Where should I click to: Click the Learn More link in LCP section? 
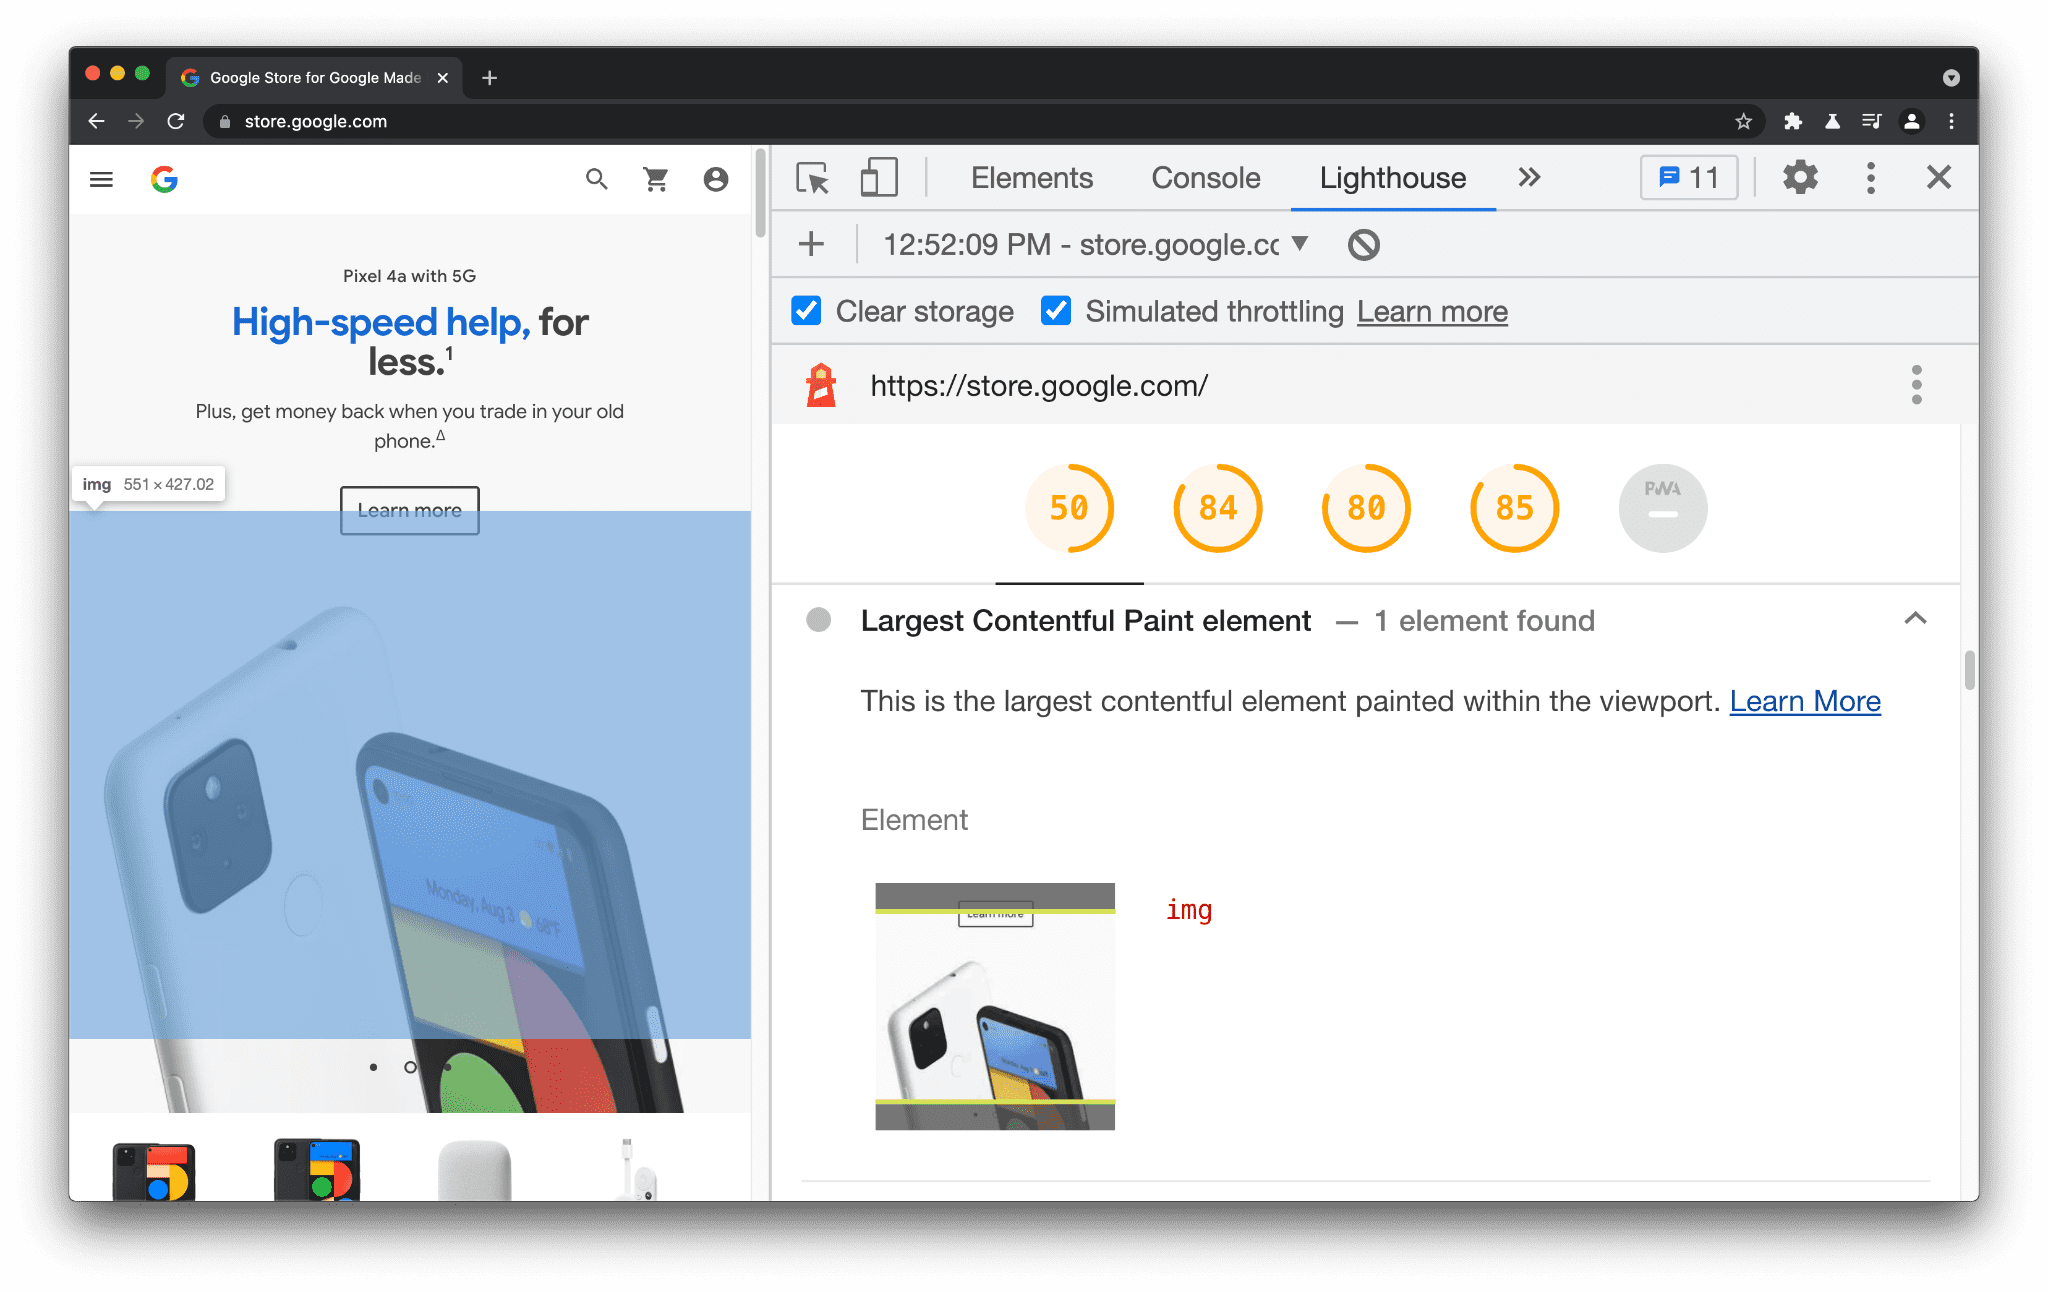tap(1805, 700)
